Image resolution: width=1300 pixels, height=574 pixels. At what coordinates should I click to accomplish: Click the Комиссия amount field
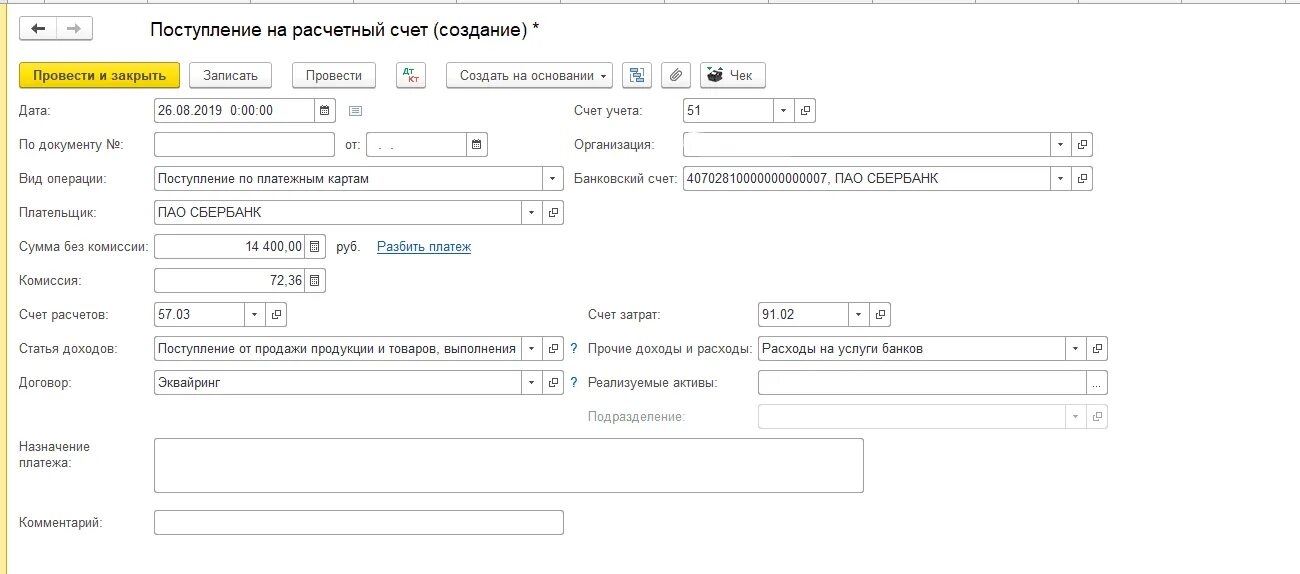230,280
